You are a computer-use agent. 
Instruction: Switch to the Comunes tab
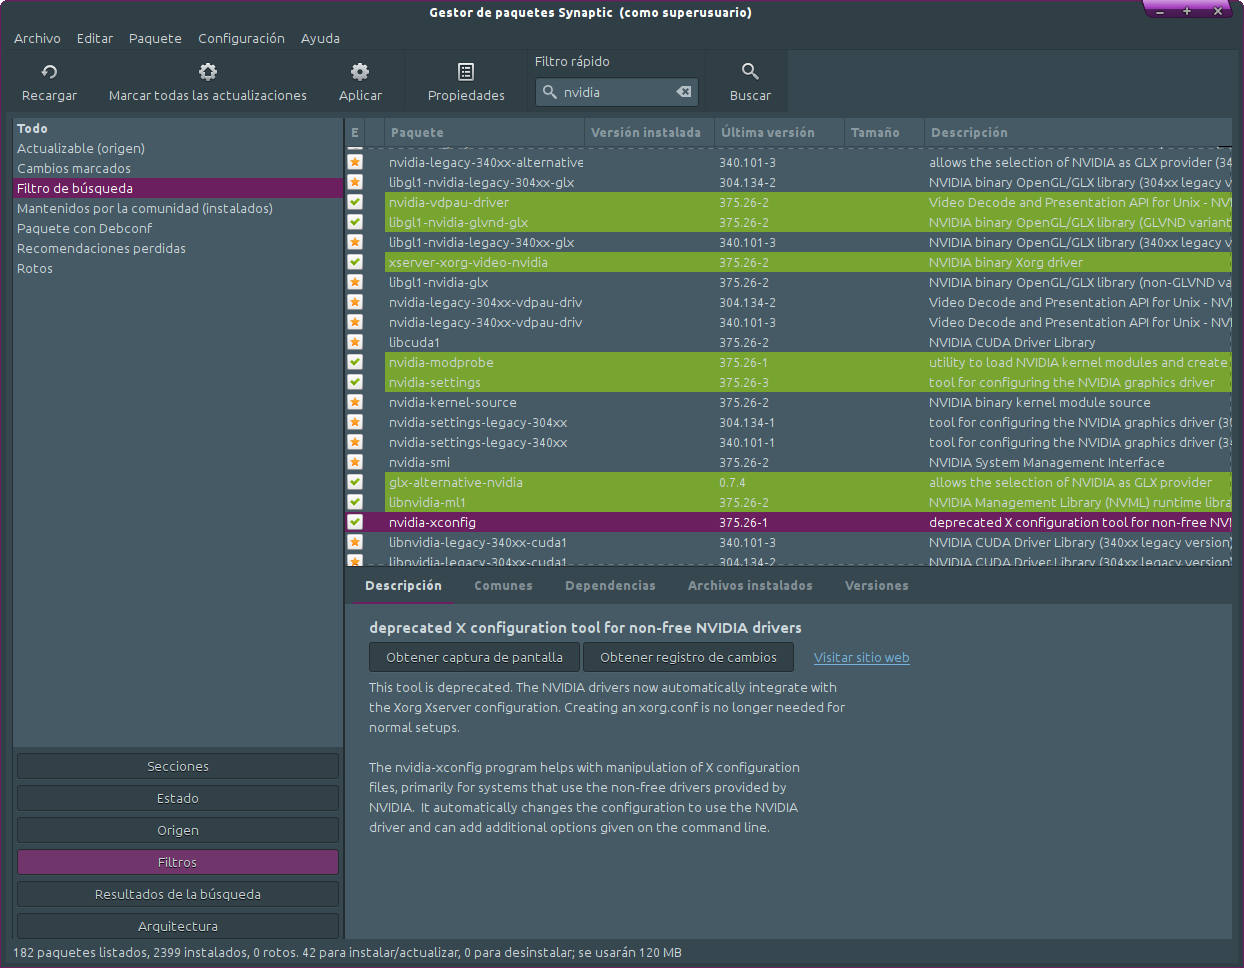(503, 586)
